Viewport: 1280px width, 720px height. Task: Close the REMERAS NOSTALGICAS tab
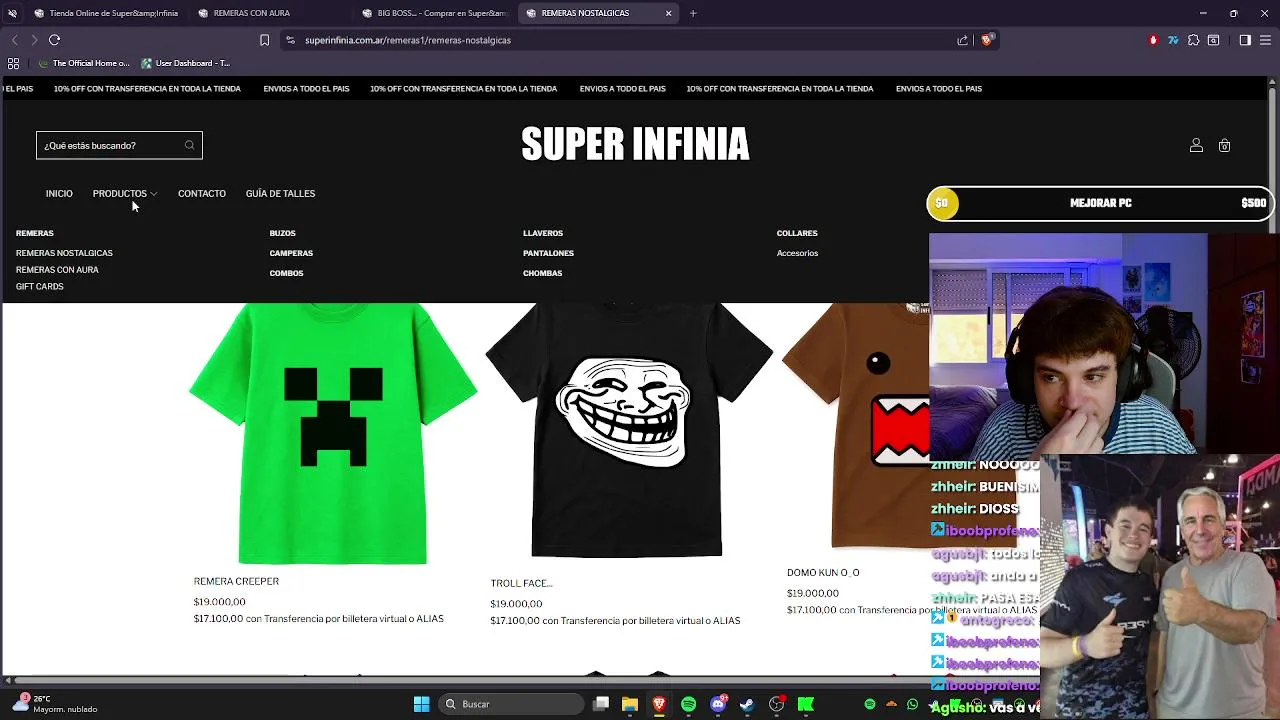tap(669, 13)
